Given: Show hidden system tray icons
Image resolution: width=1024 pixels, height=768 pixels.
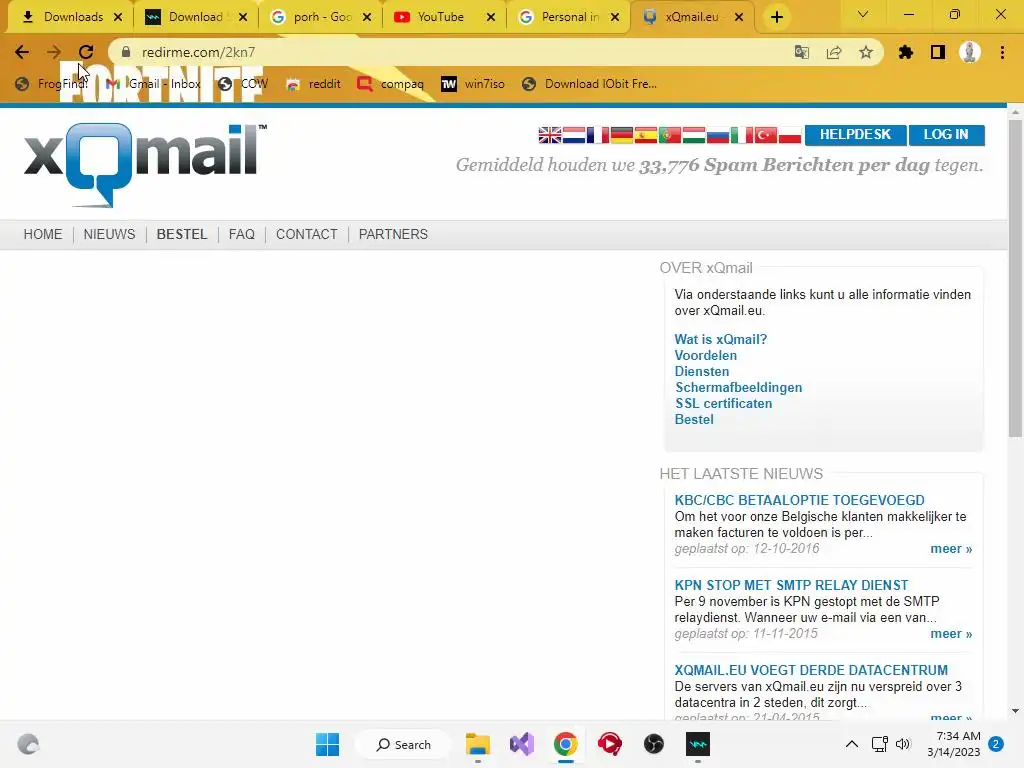Looking at the screenshot, I should (852, 744).
